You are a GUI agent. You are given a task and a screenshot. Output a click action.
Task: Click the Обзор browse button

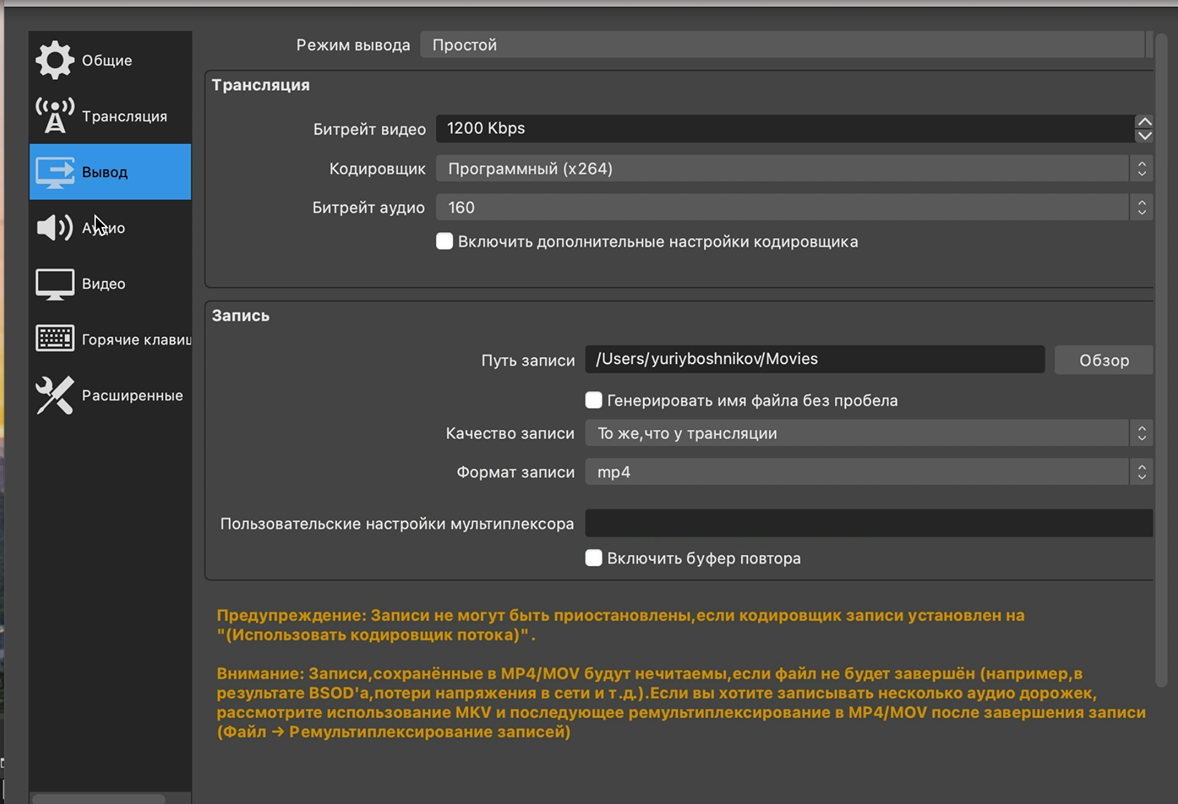pos(1103,359)
